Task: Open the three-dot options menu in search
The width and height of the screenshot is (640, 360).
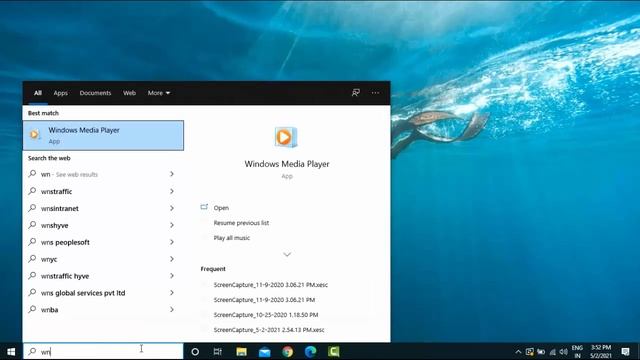Action: pos(375,93)
